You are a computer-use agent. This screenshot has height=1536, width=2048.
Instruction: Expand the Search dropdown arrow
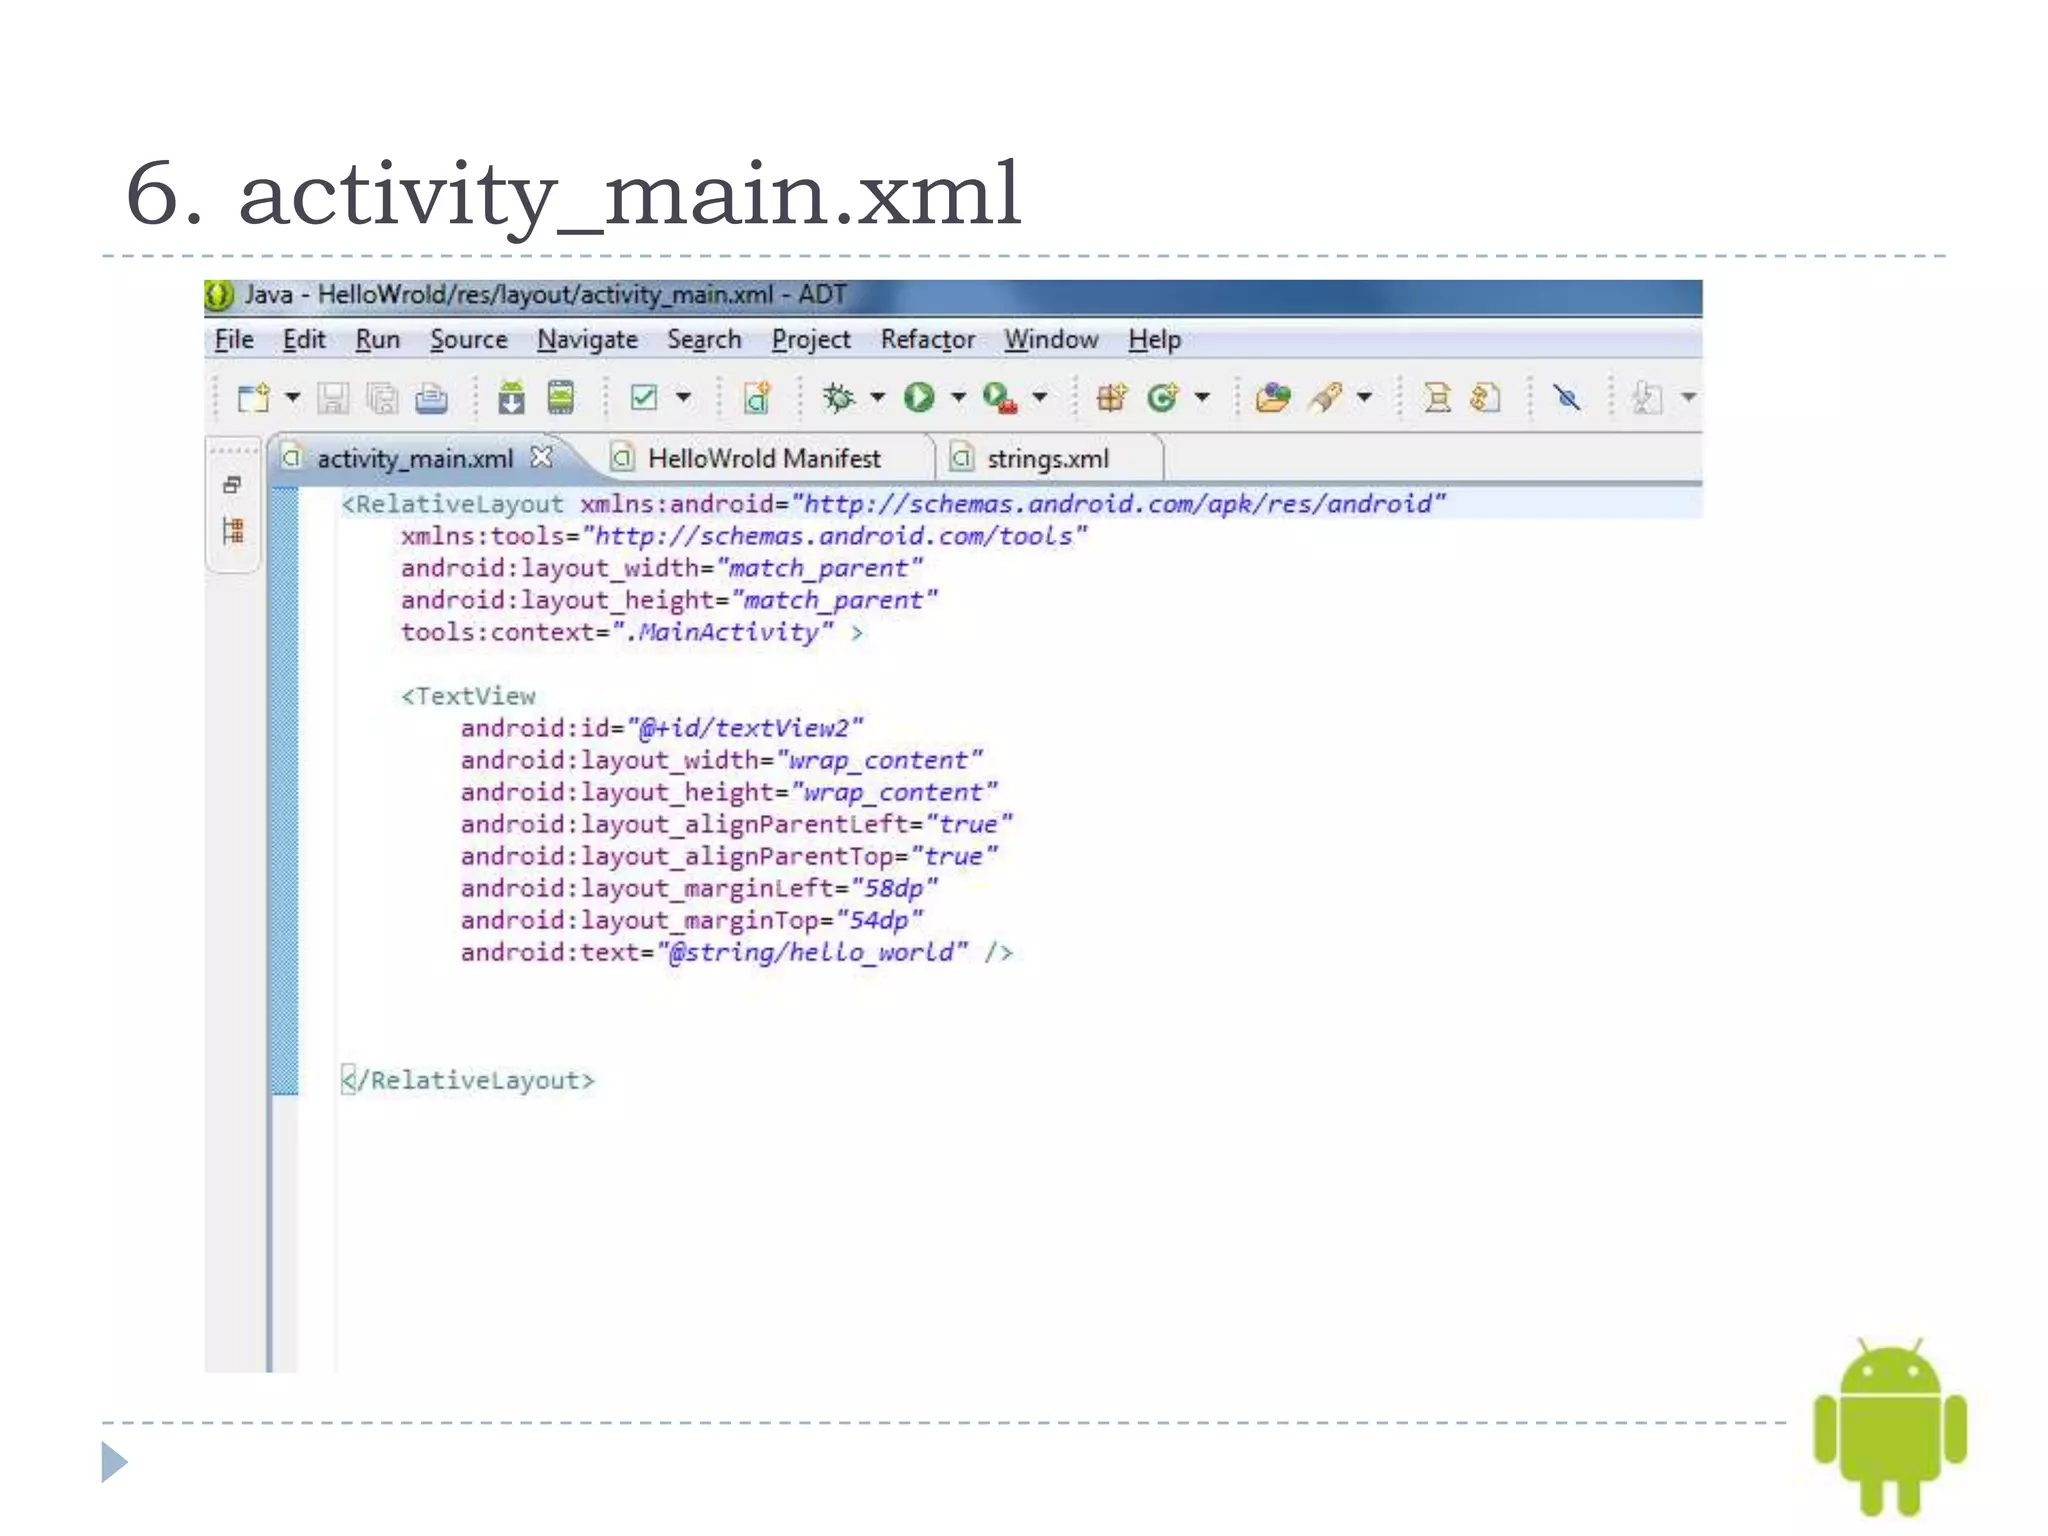[1364, 398]
